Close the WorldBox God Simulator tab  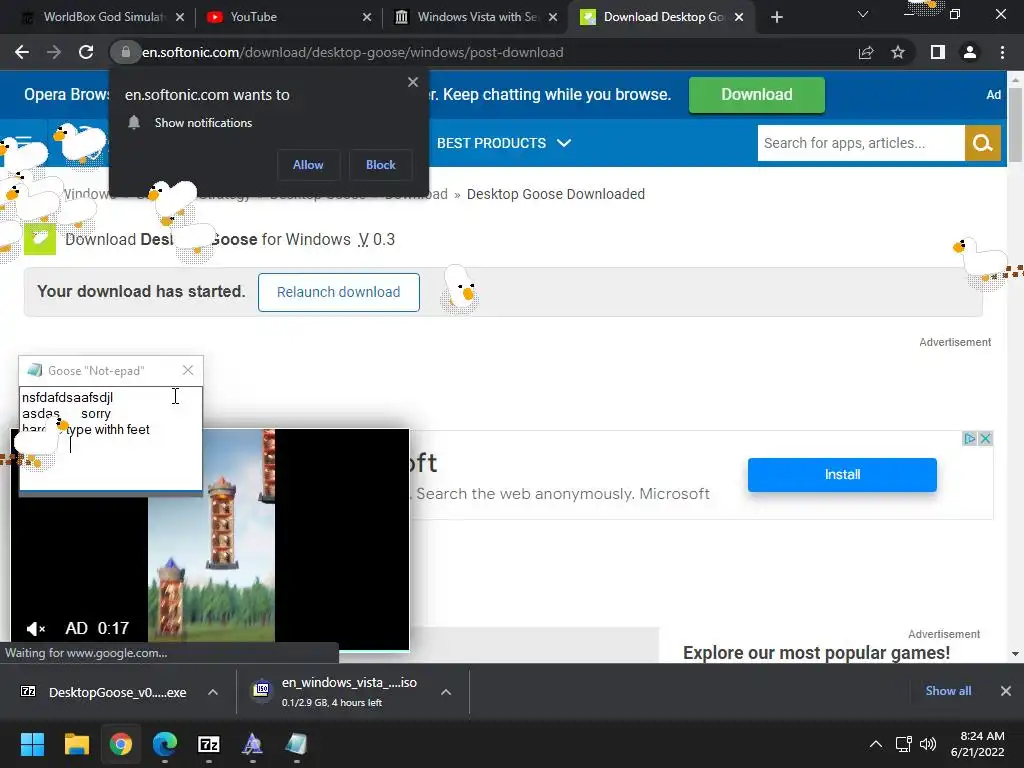point(180,17)
